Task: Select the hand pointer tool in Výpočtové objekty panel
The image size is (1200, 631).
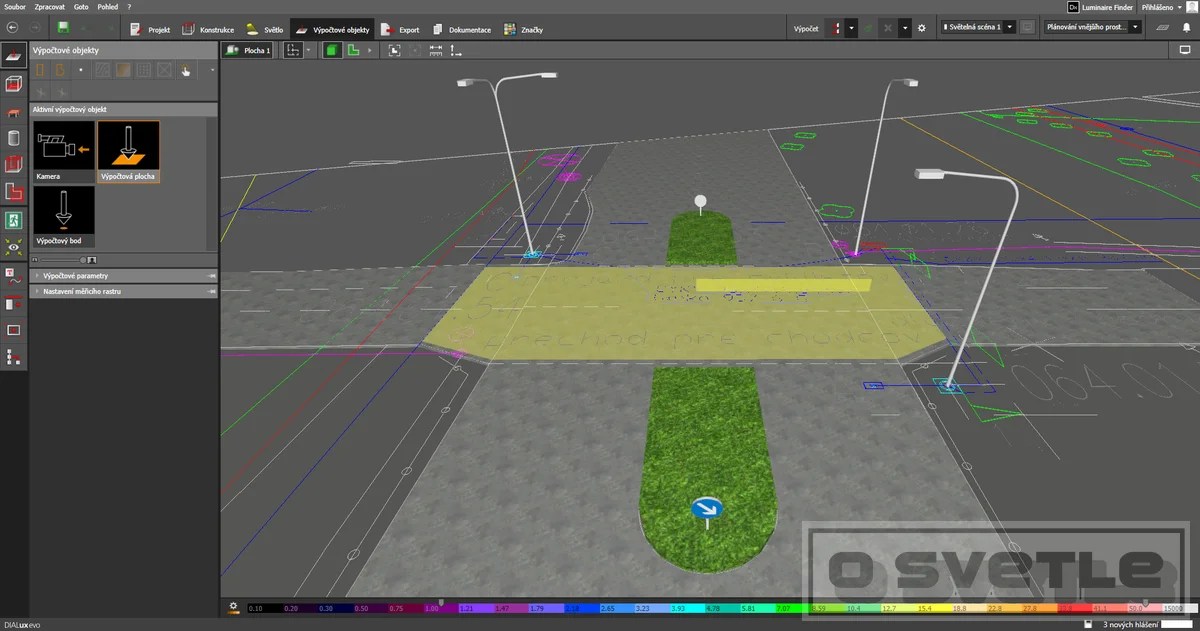Action: click(186, 70)
